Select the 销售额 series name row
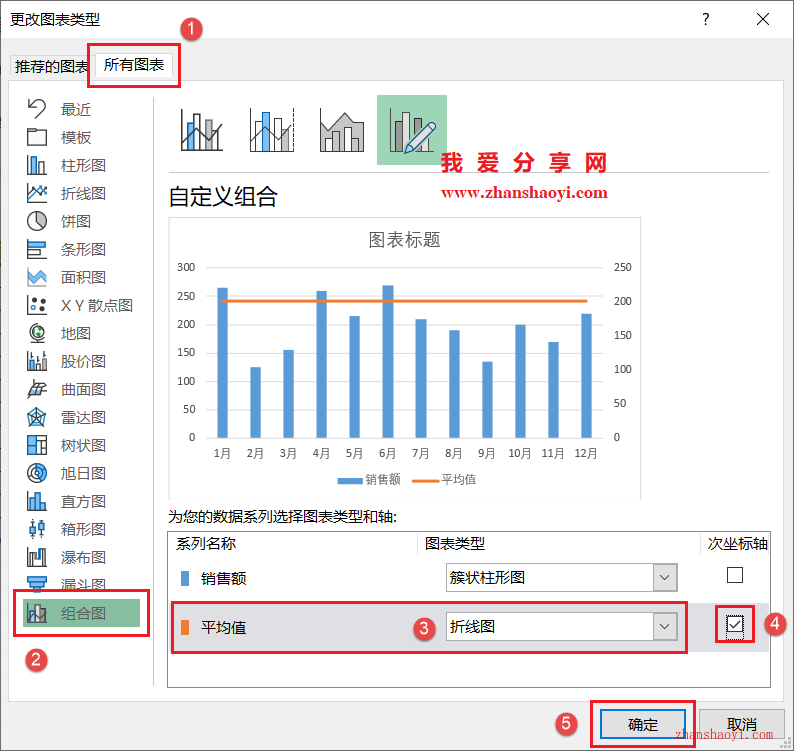The image size is (794, 751). click(224, 578)
